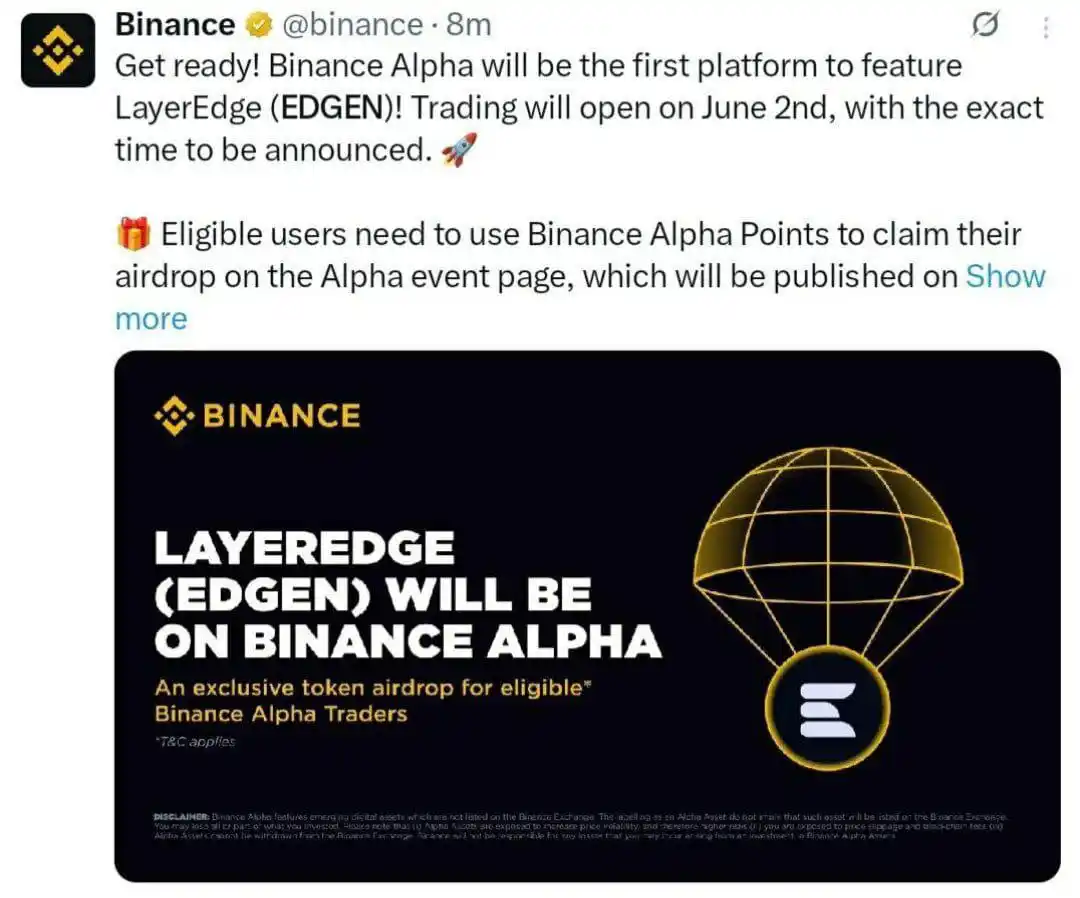Click the EDGEN token coin icon

coord(827,709)
